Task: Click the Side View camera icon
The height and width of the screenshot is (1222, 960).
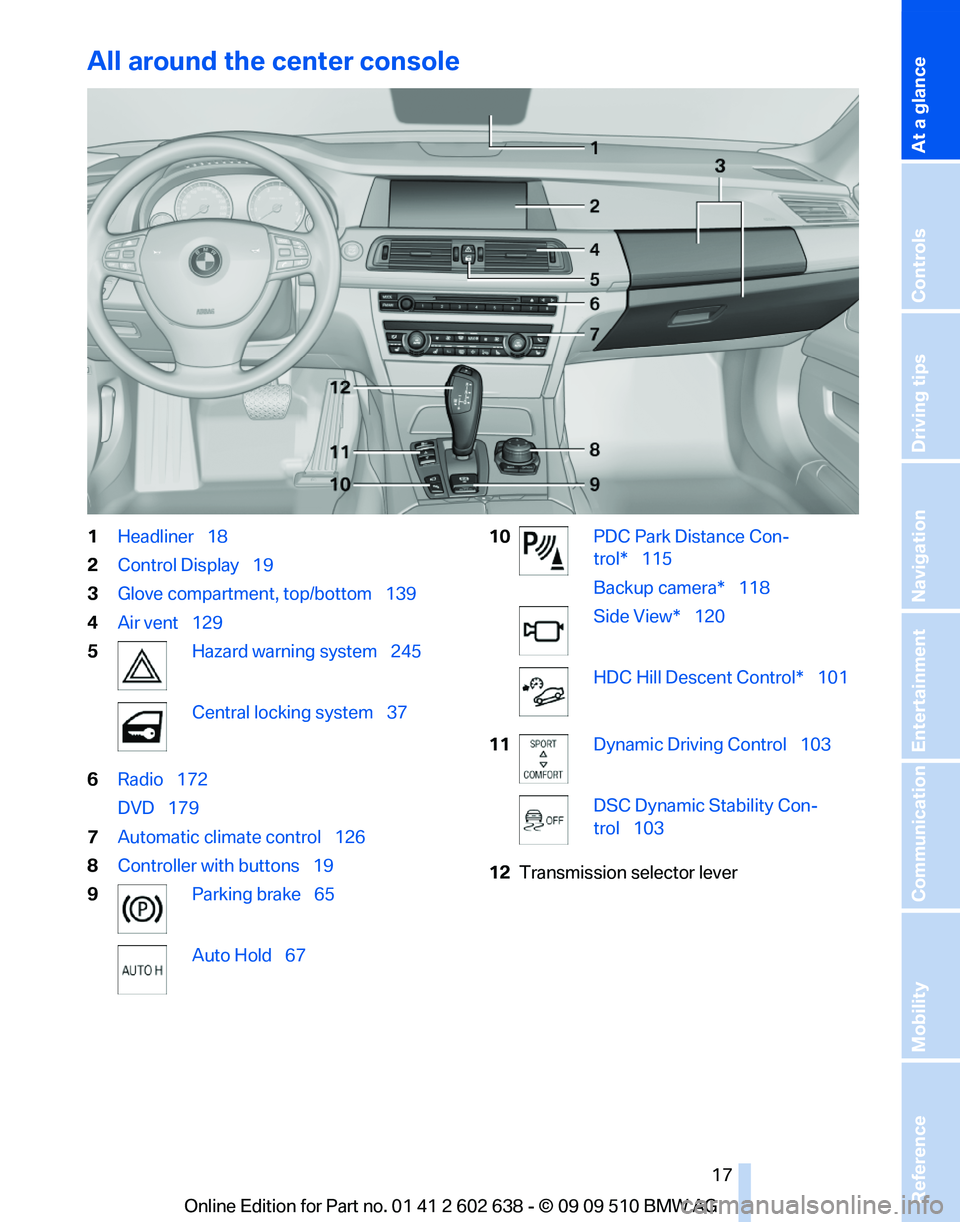Action: (x=543, y=631)
